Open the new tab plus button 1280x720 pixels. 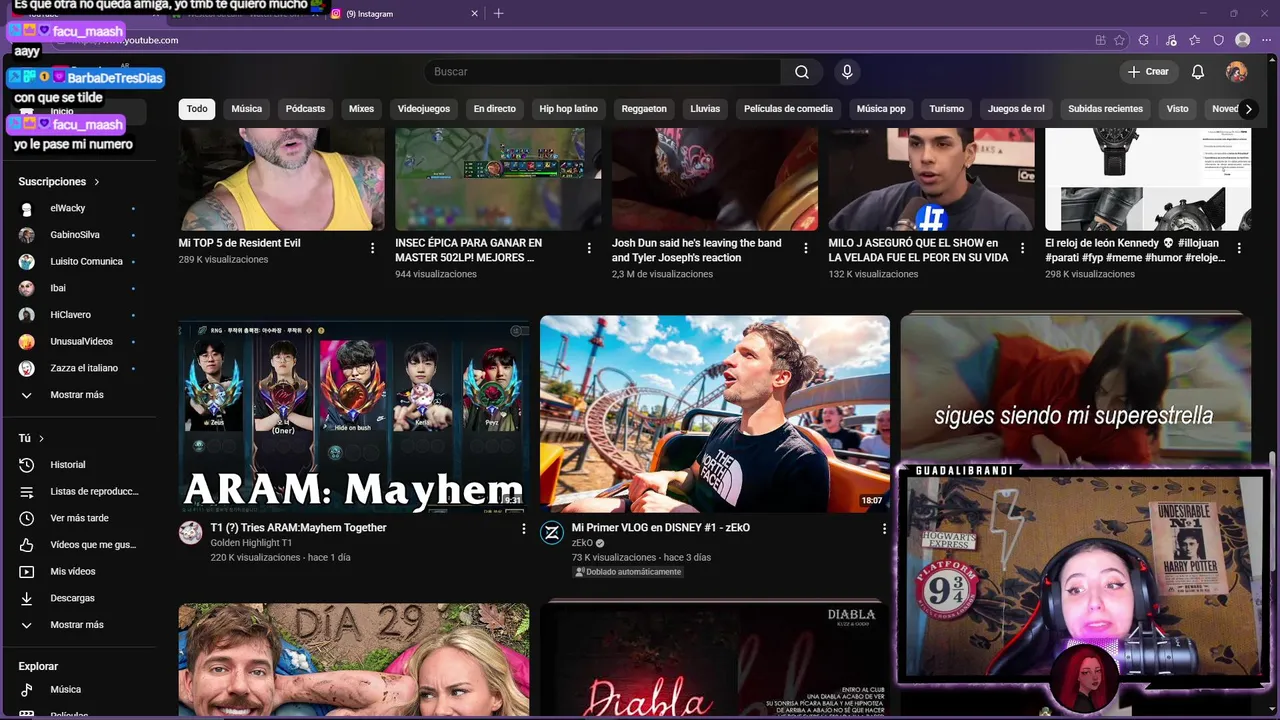point(498,13)
